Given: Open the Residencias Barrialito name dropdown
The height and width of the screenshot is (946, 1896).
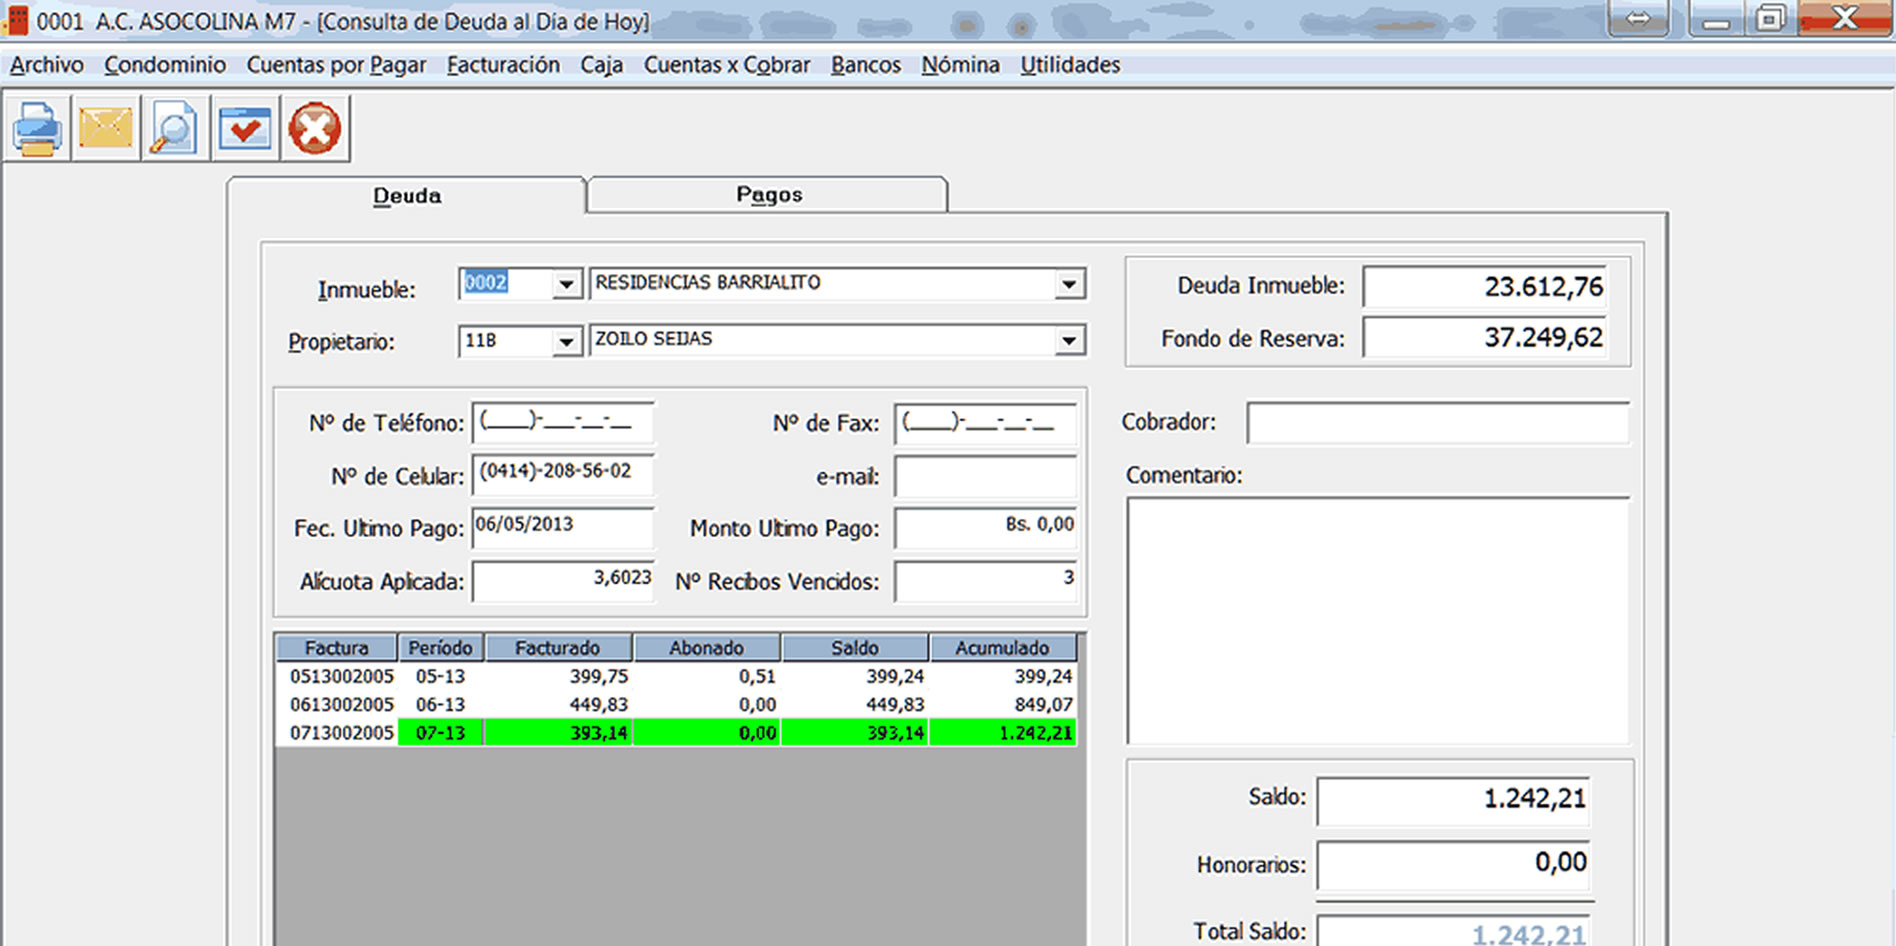Looking at the screenshot, I should click(x=1069, y=285).
